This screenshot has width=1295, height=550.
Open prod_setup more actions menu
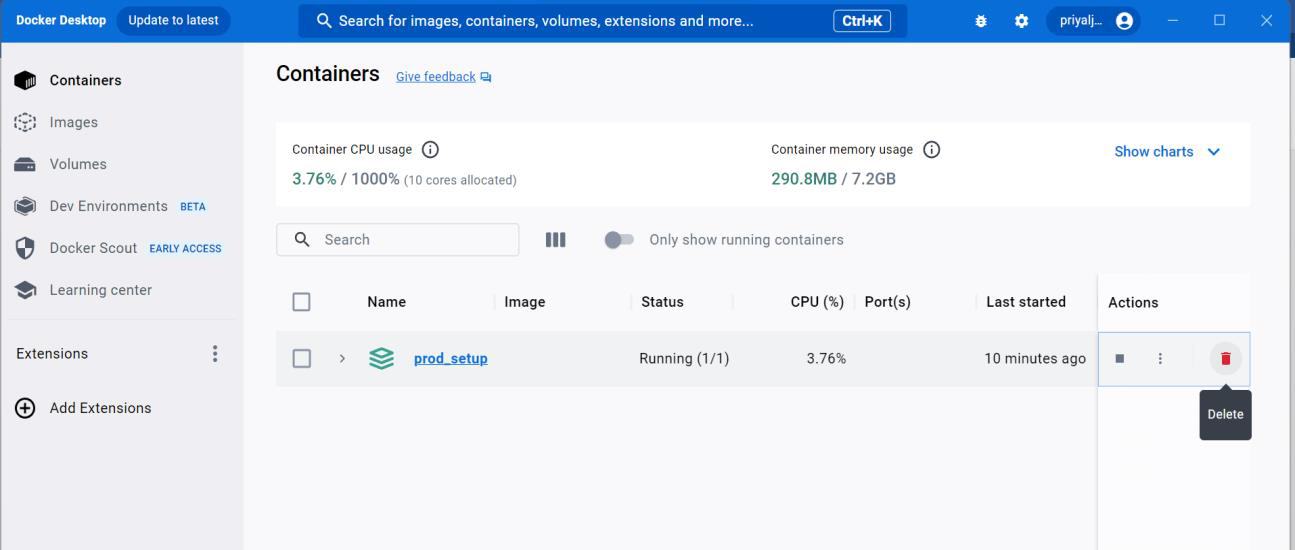coord(1160,358)
